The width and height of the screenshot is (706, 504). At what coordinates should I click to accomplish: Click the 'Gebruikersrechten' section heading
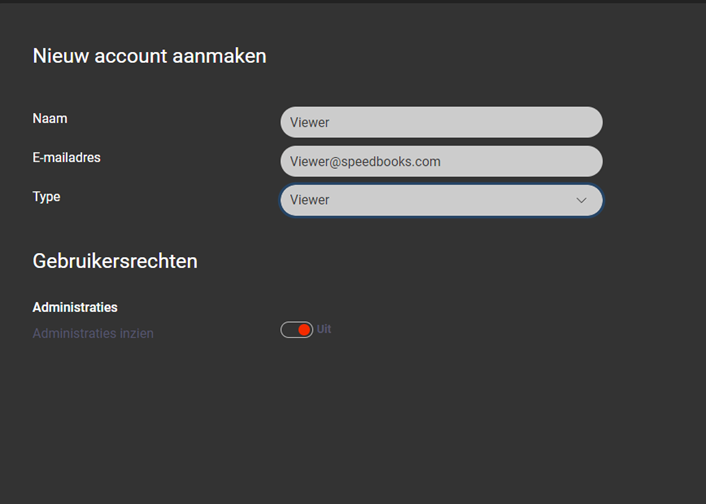(x=115, y=262)
